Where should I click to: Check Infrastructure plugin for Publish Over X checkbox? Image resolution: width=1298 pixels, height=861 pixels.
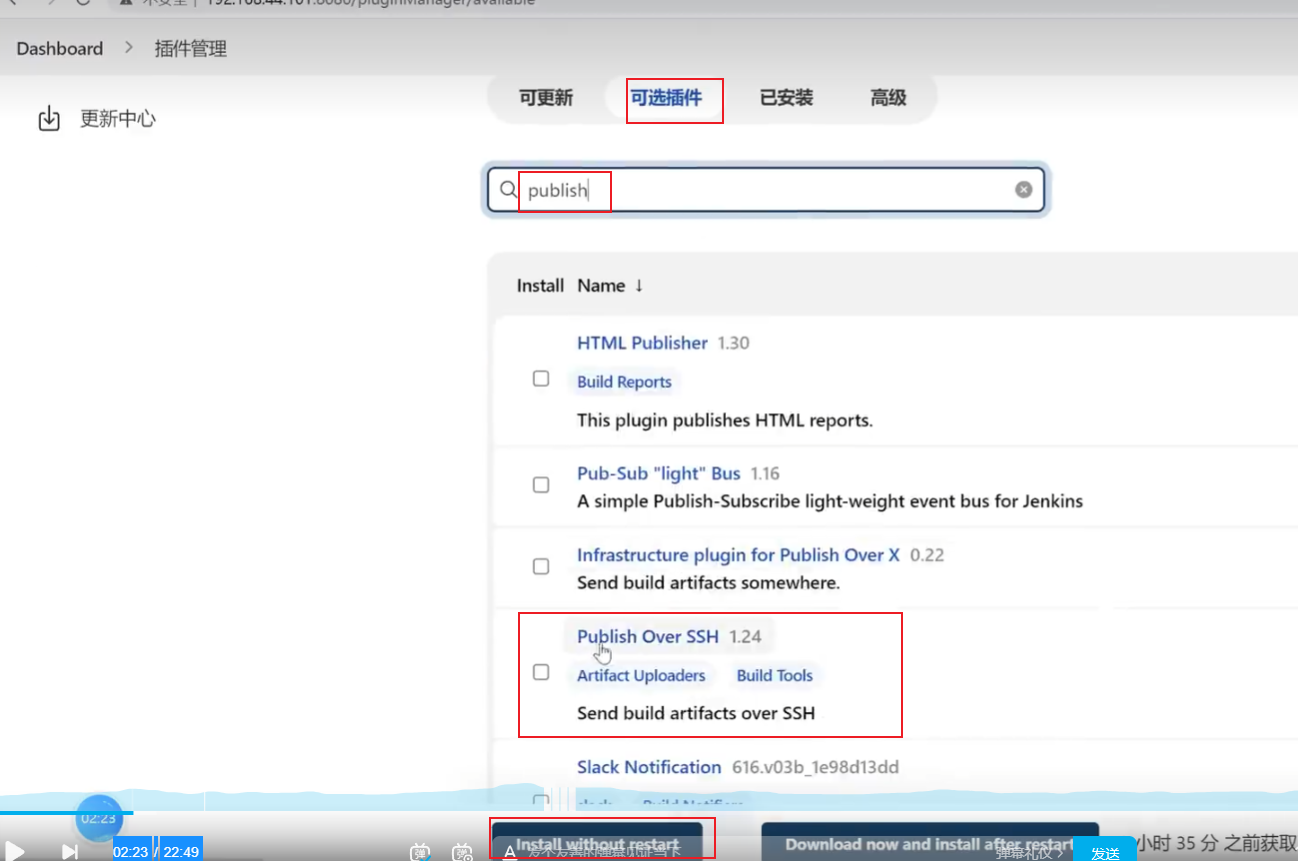pyautogui.click(x=541, y=566)
